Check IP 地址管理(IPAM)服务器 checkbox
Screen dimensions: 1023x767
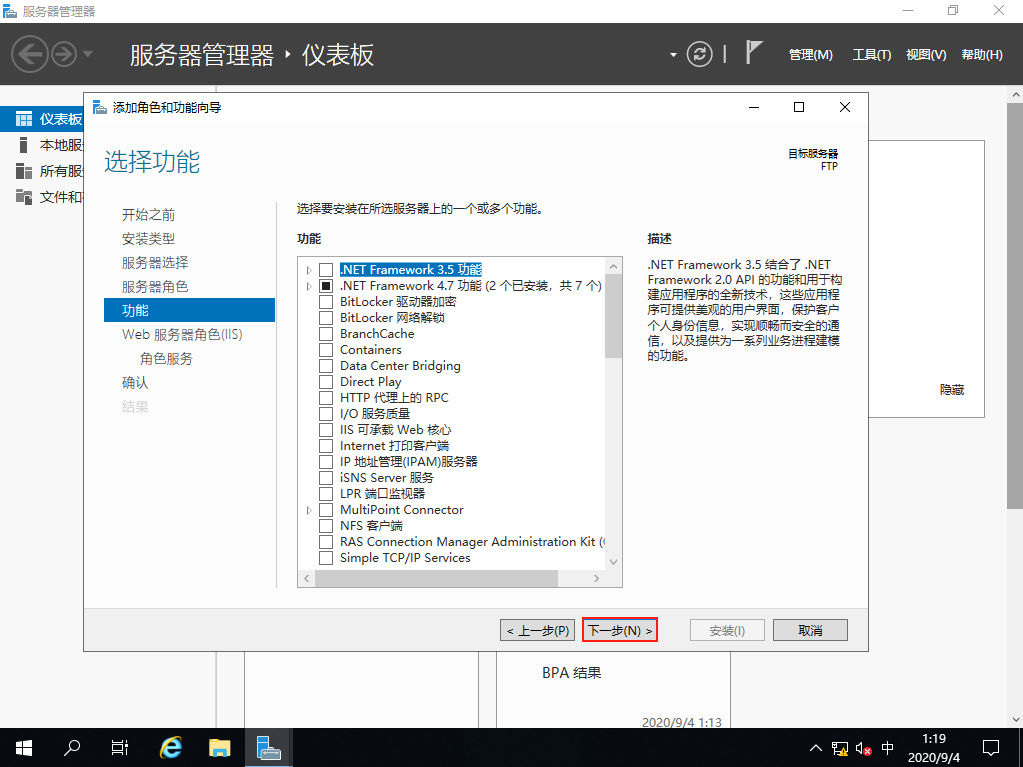click(x=326, y=462)
